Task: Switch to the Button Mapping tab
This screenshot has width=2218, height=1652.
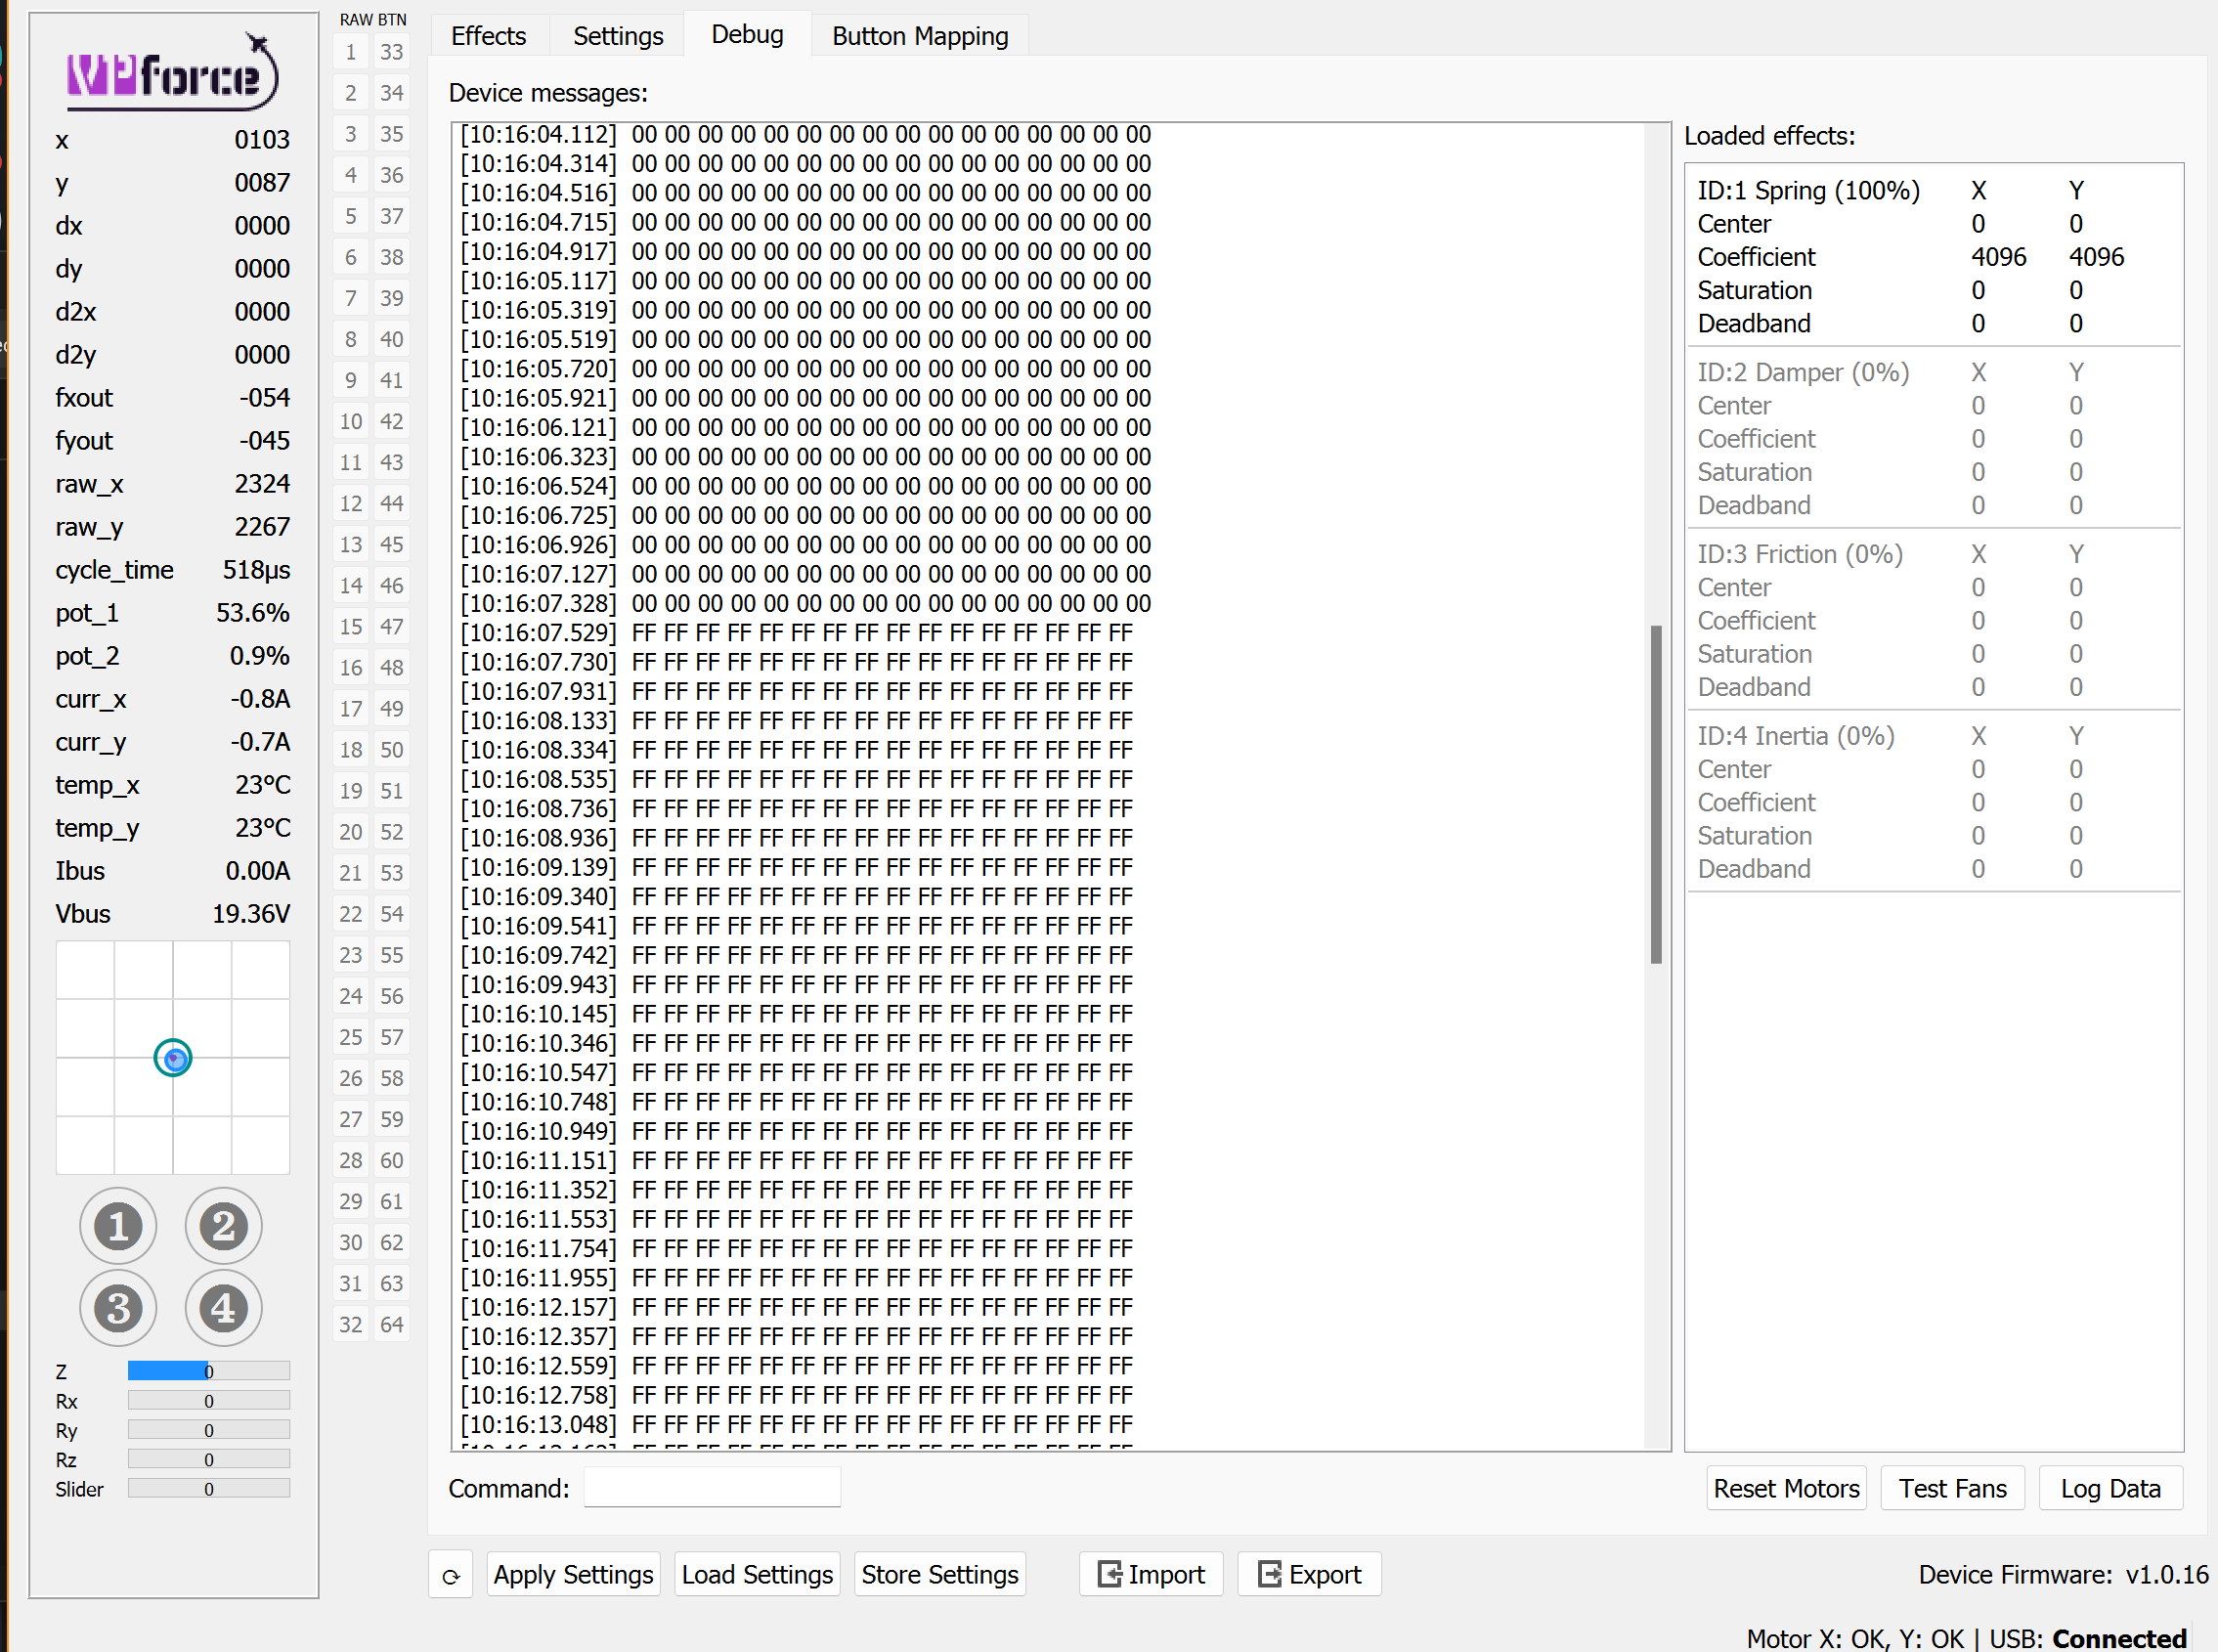Action: 919,35
